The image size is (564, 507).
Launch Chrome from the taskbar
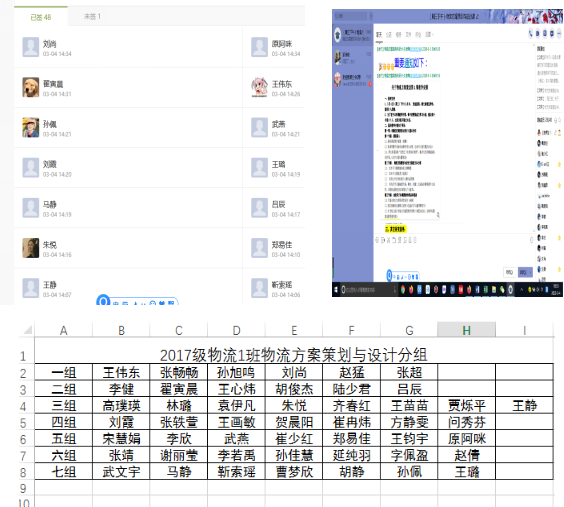click(x=403, y=289)
